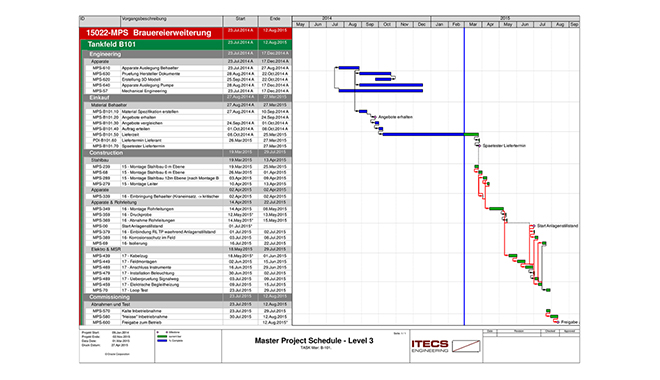Select the Apparate & Rohrleitung subgroup row
660x380 pixels.
188,202
